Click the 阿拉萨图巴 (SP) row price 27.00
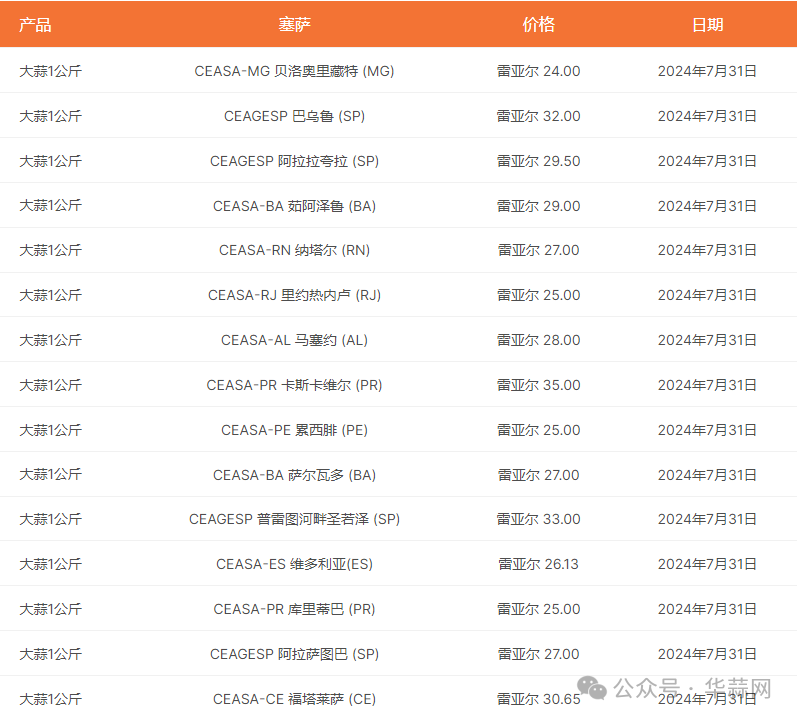This screenshot has height=720, width=797. (x=538, y=654)
